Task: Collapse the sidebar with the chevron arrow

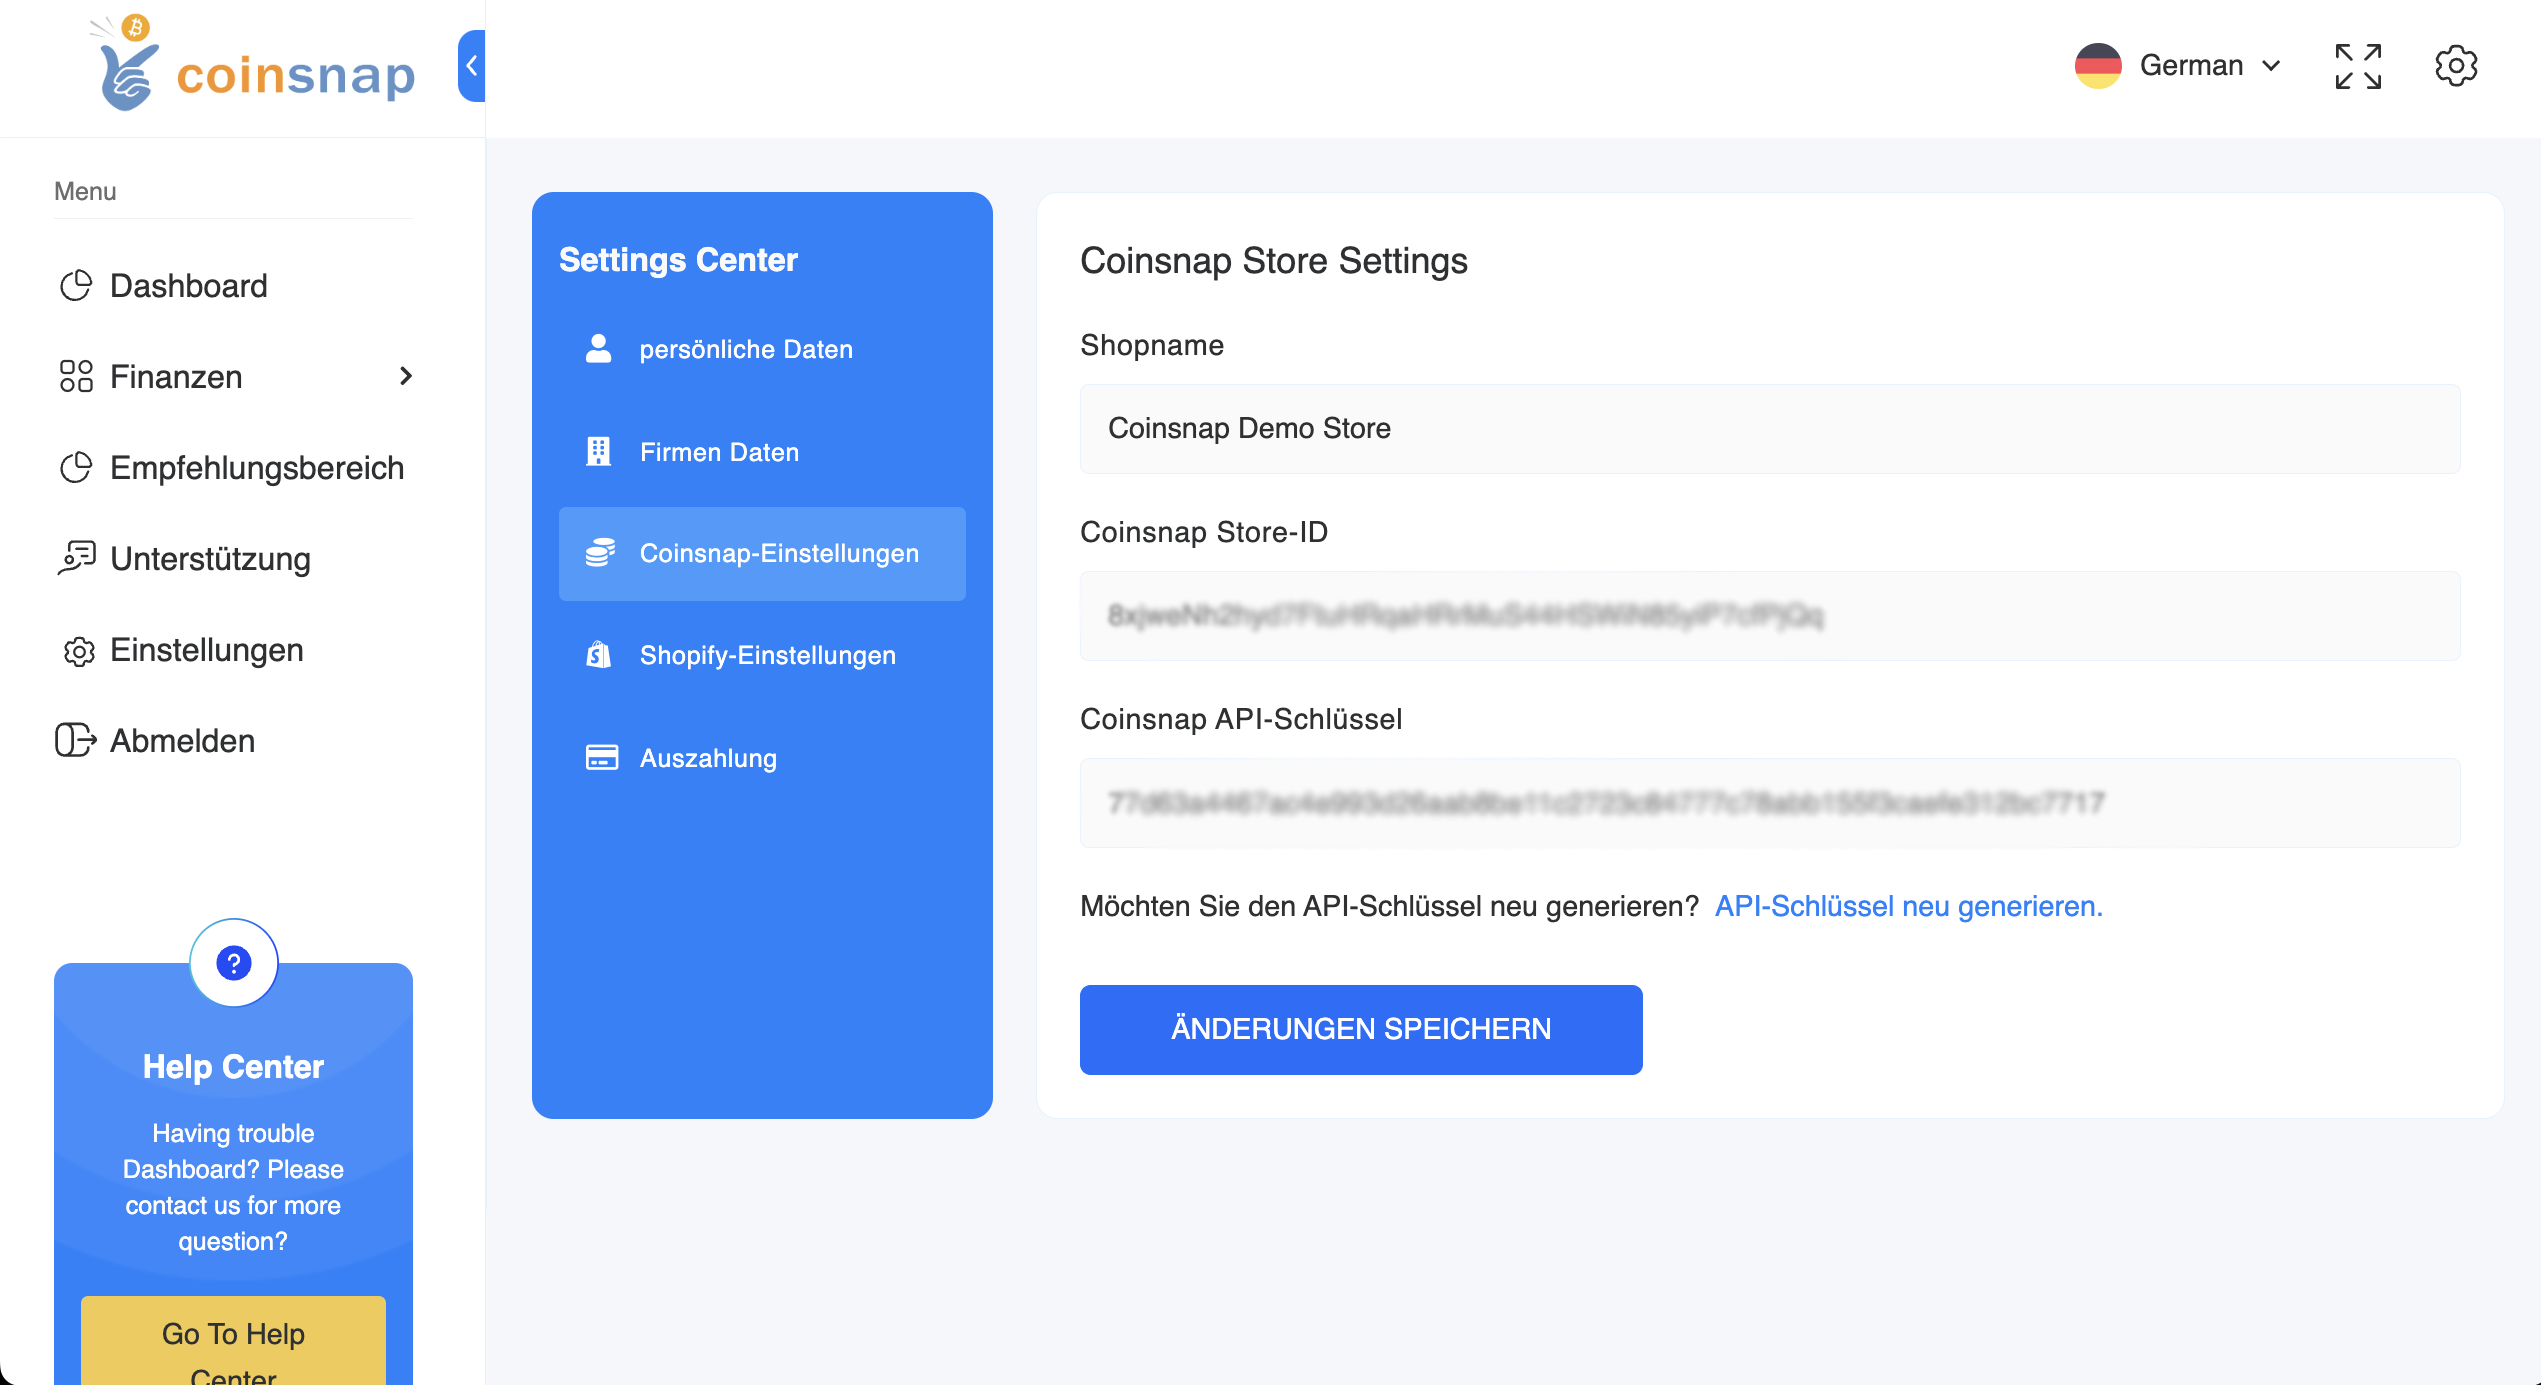Action: coord(471,66)
